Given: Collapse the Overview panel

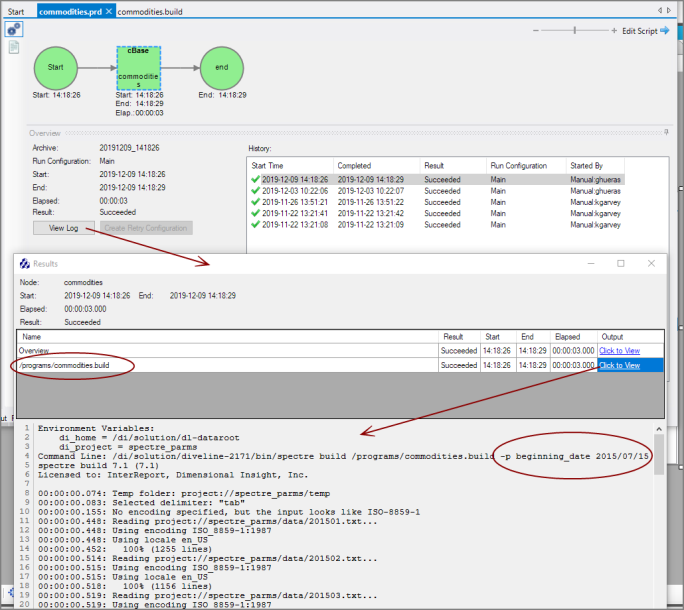Looking at the screenshot, I should click(x=666, y=132).
